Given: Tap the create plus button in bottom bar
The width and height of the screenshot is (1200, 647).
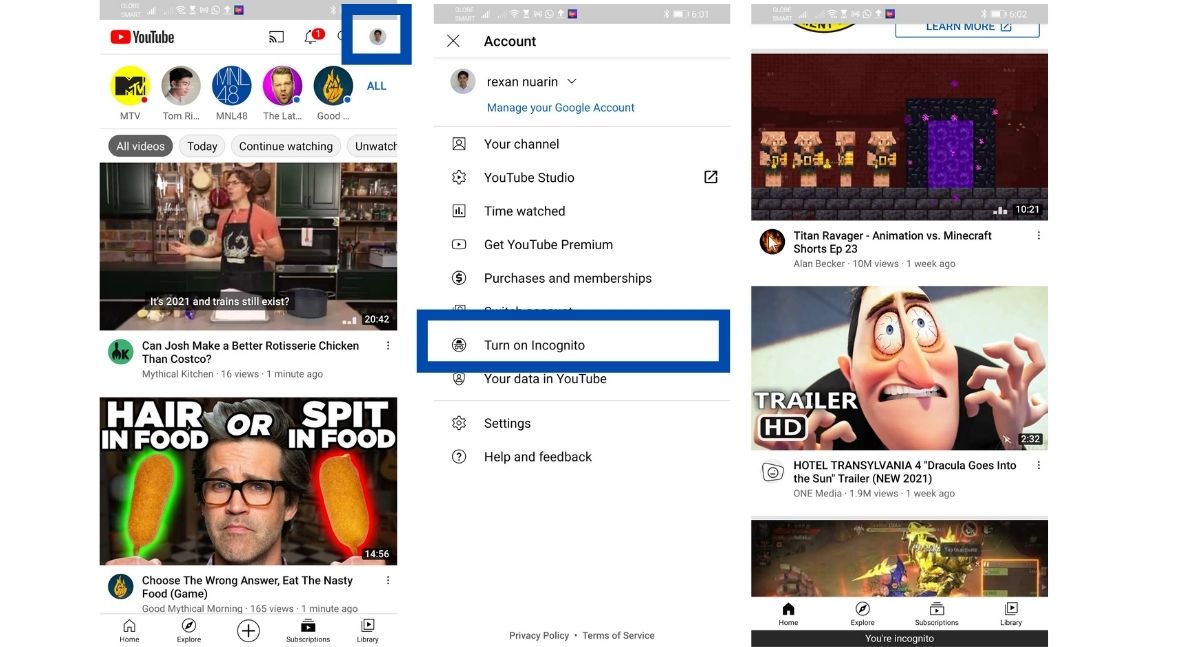Looking at the screenshot, I should [248, 630].
